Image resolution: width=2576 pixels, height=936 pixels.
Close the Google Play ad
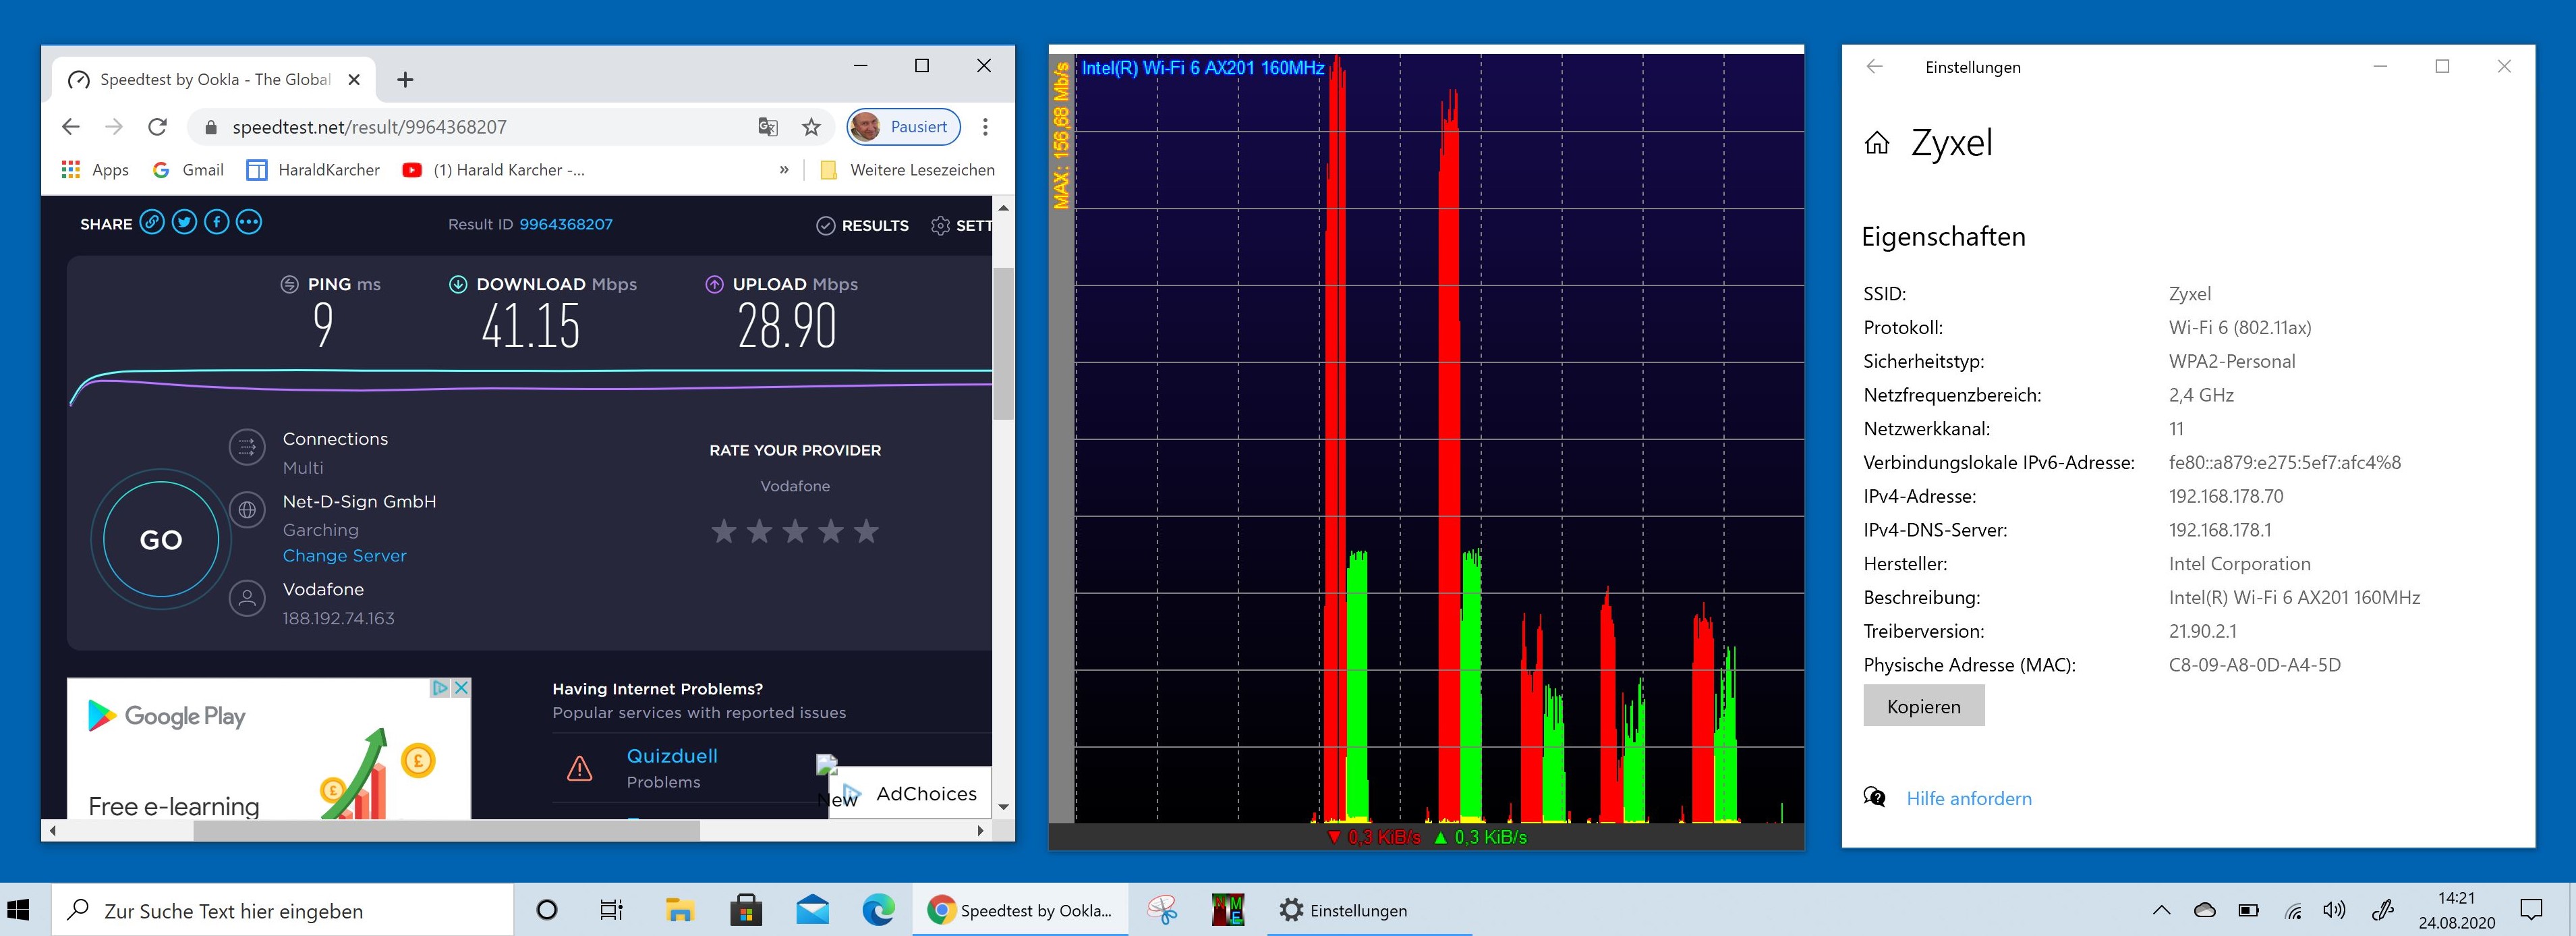tap(461, 688)
